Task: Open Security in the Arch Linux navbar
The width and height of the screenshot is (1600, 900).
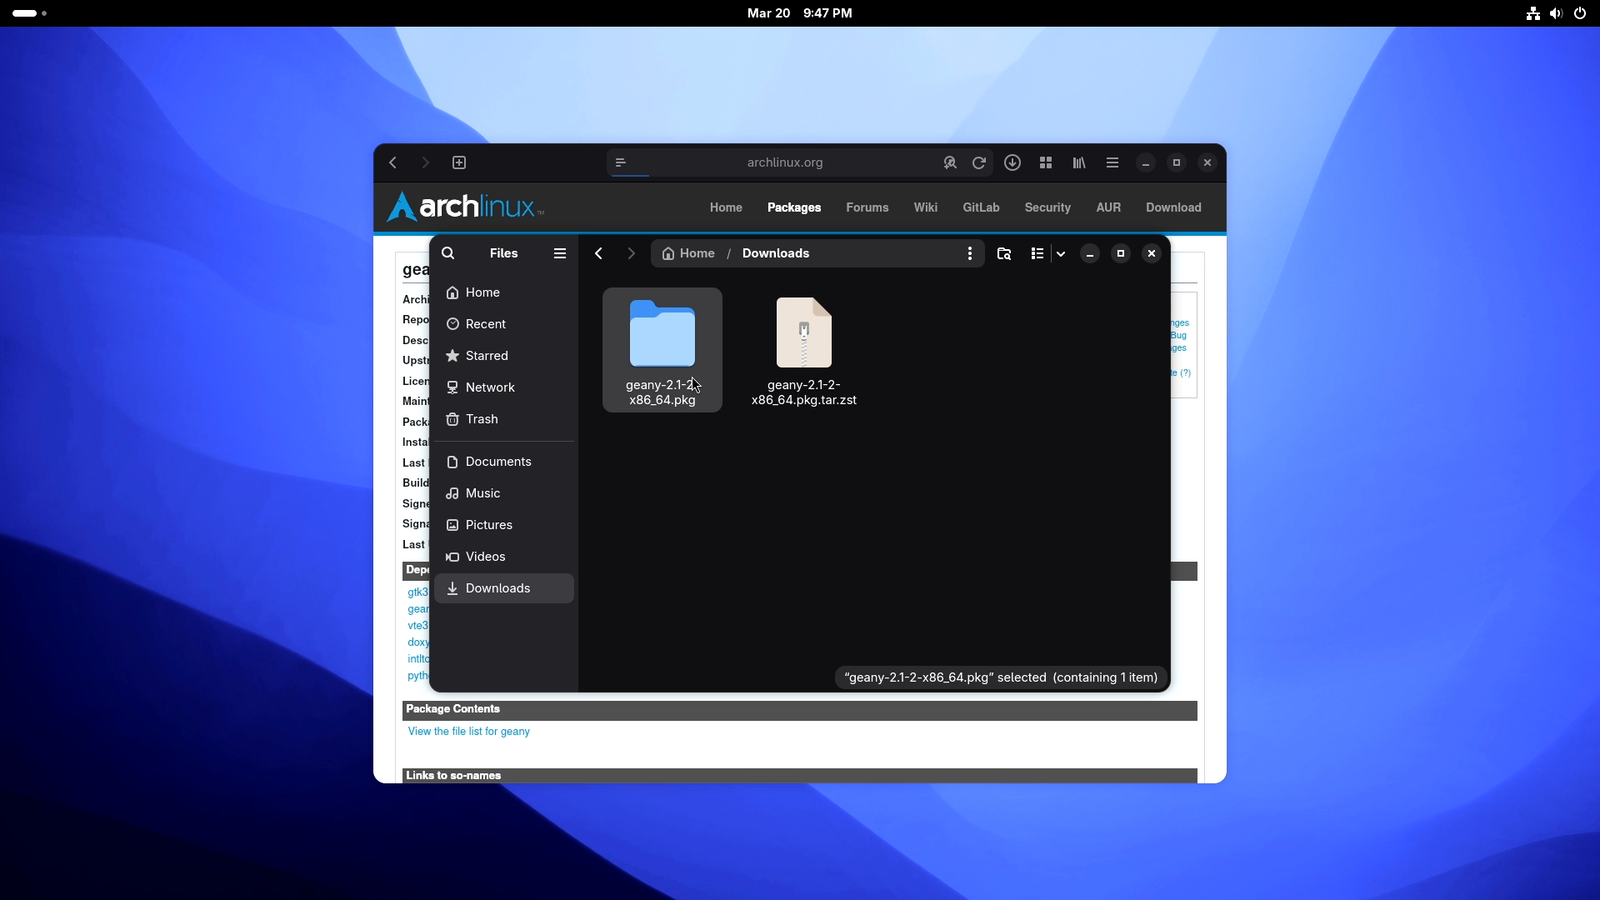Action: (x=1047, y=207)
